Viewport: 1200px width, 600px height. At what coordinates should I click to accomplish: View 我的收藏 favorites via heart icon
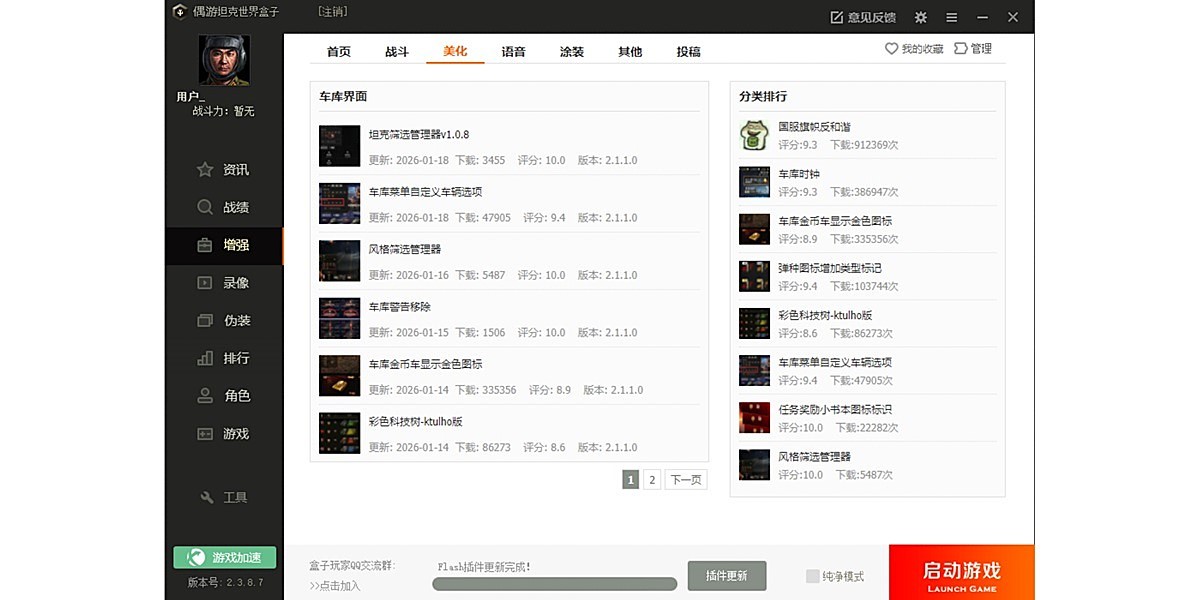pos(912,48)
